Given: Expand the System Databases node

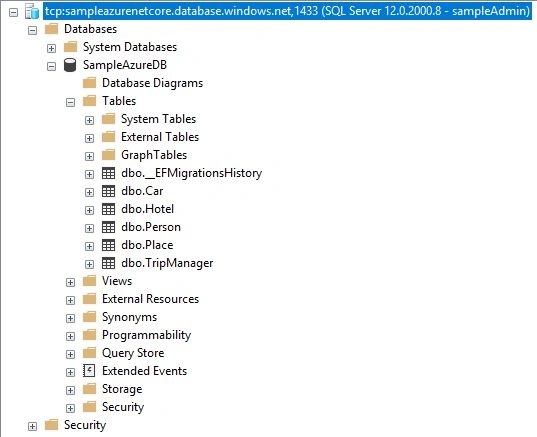Looking at the screenshot, I should point(51,49).
